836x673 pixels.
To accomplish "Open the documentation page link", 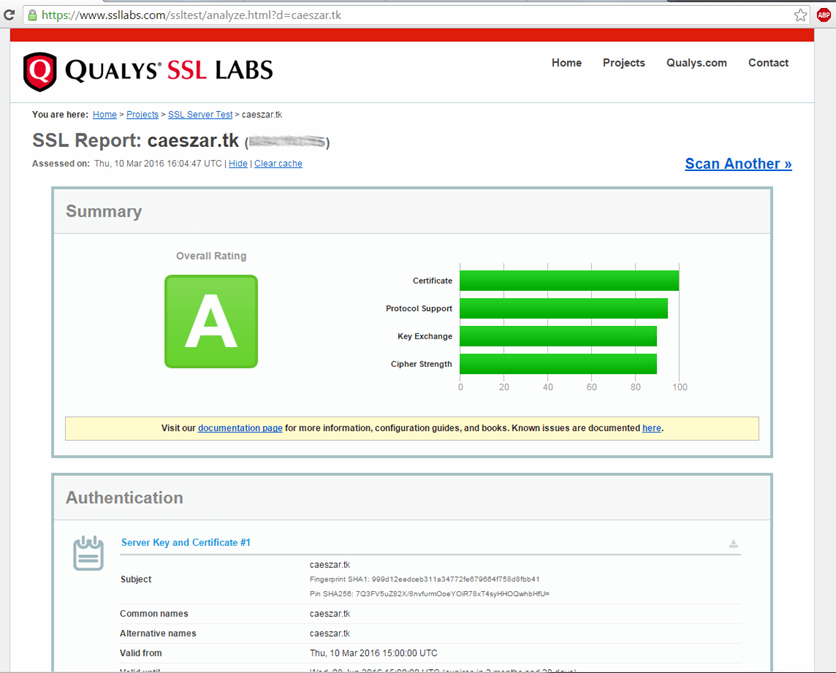I will (240, 428).
